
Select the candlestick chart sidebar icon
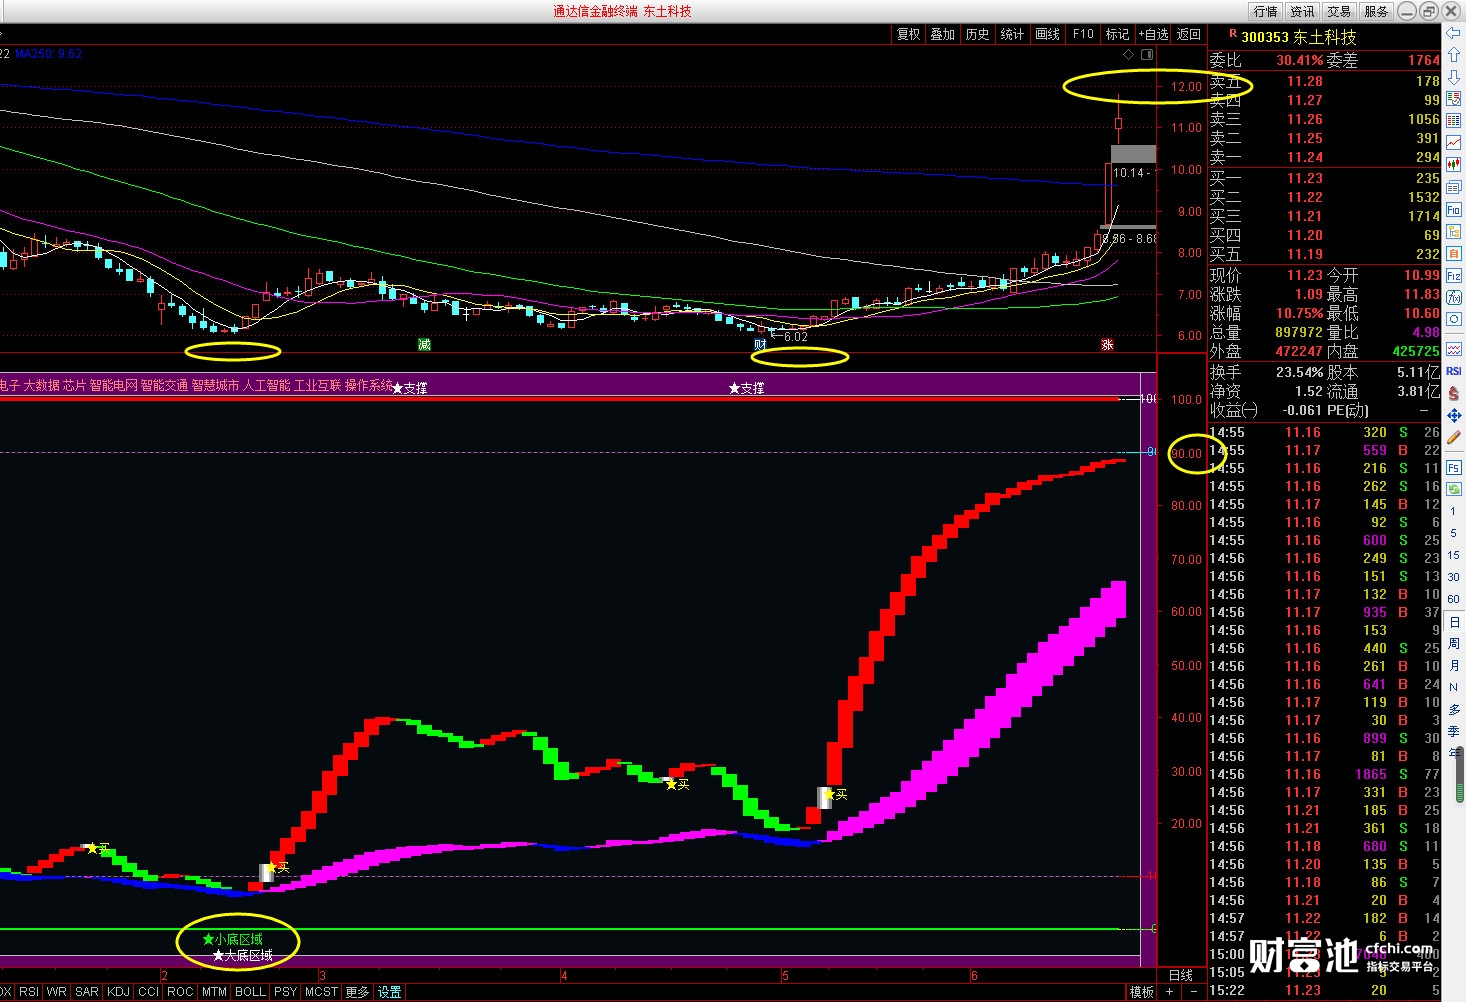coord(1453,164)
